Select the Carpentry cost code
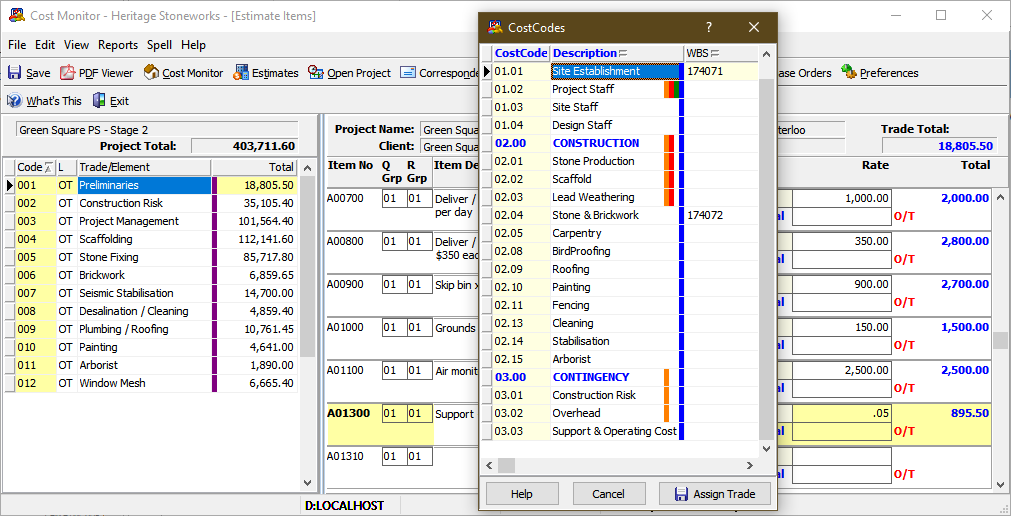The image size is (1011, 516). (x=620, y=233)
